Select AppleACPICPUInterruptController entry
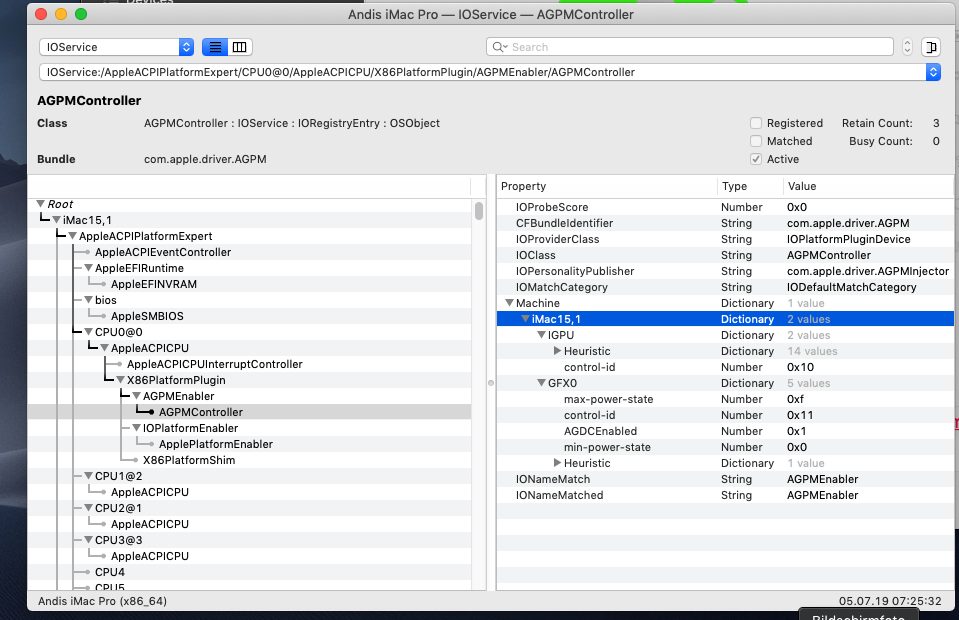This screenshot has height=620, width=959. tap(215, 364)
